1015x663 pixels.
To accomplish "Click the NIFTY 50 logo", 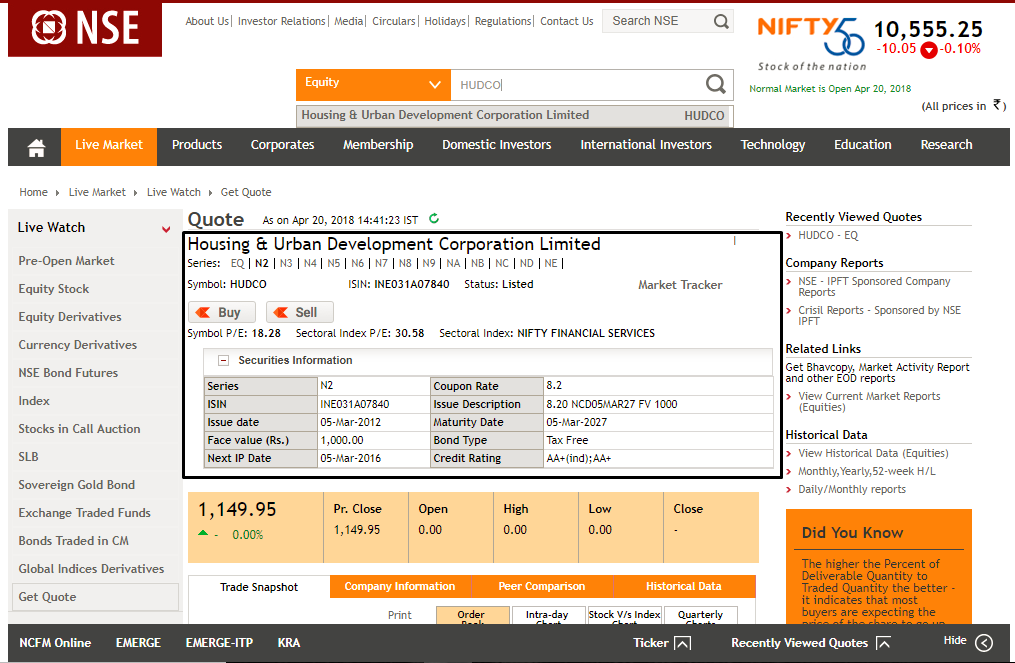I will coord(812,43).
